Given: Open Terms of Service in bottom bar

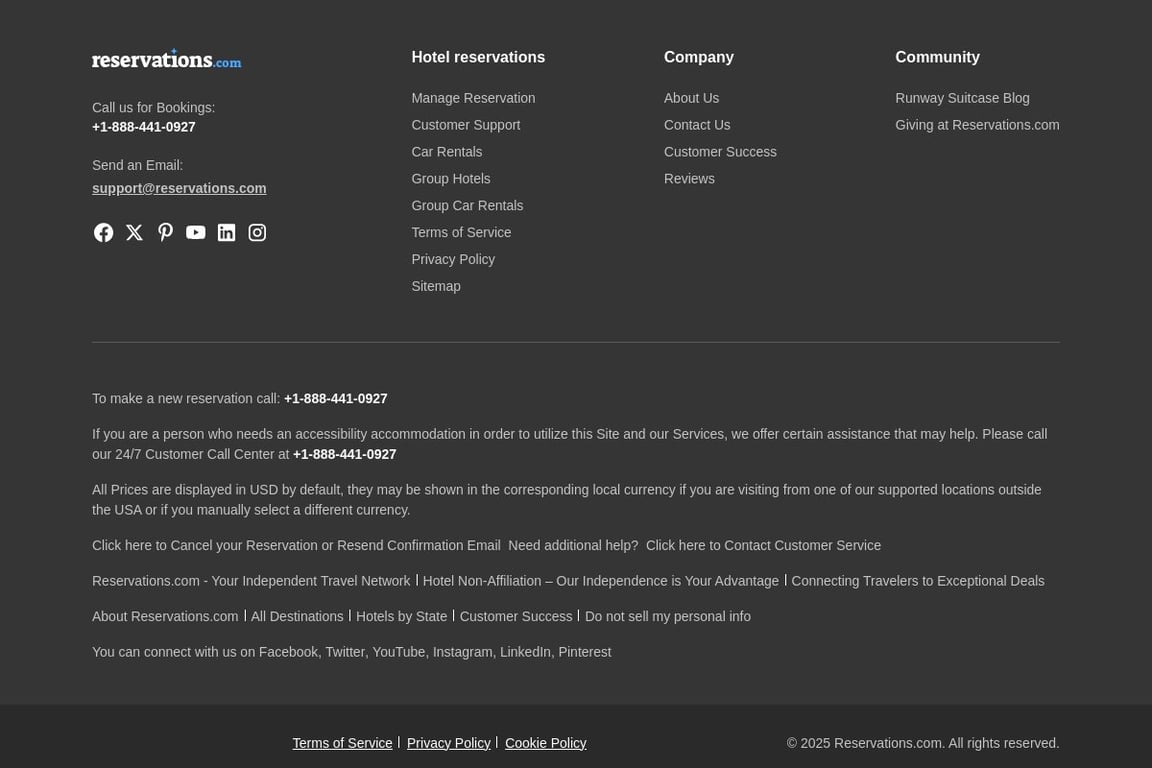Looking at the screenshot, I should pos(342,743).
